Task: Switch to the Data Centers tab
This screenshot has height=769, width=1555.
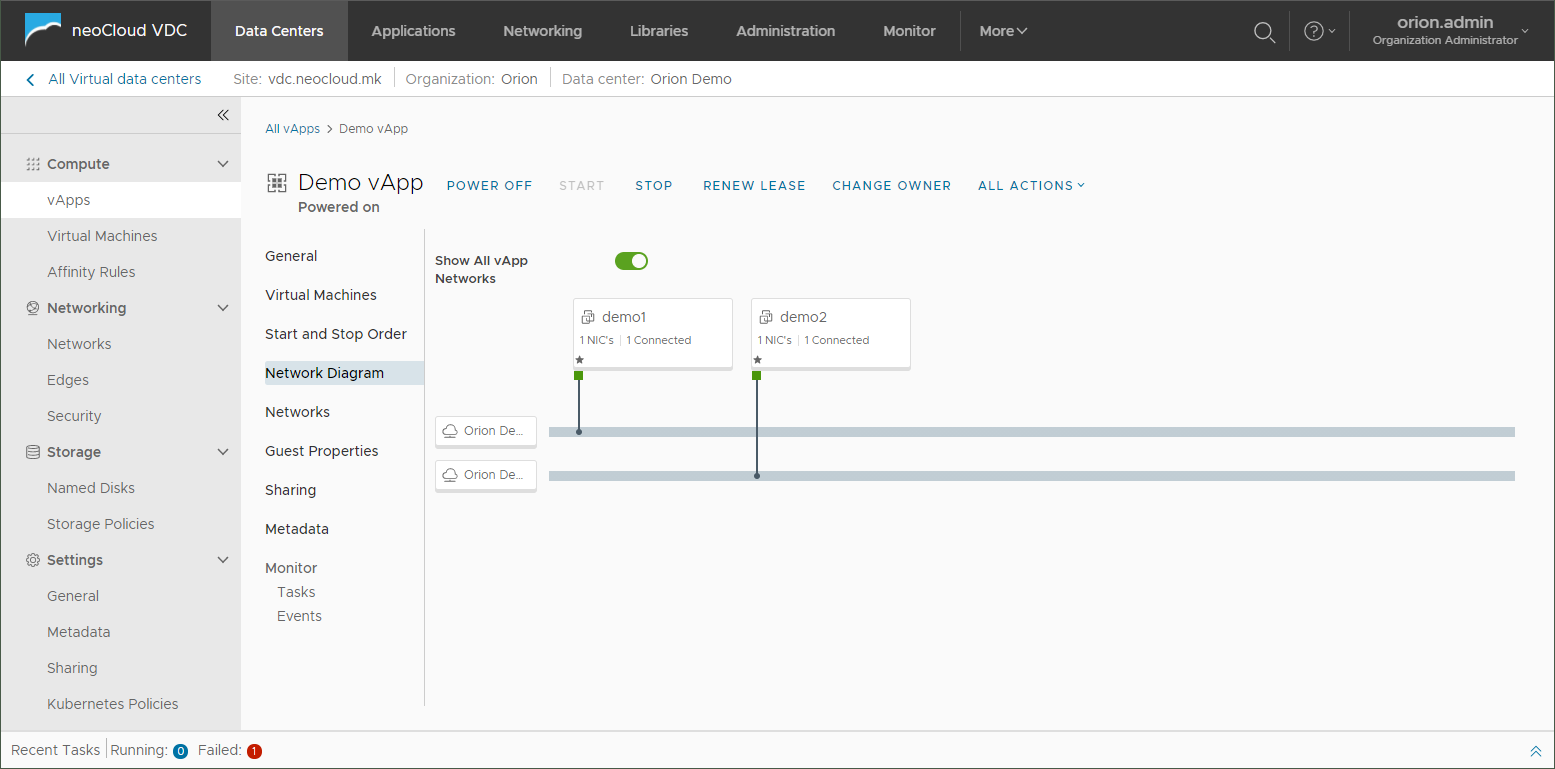Action: point(279,31)
